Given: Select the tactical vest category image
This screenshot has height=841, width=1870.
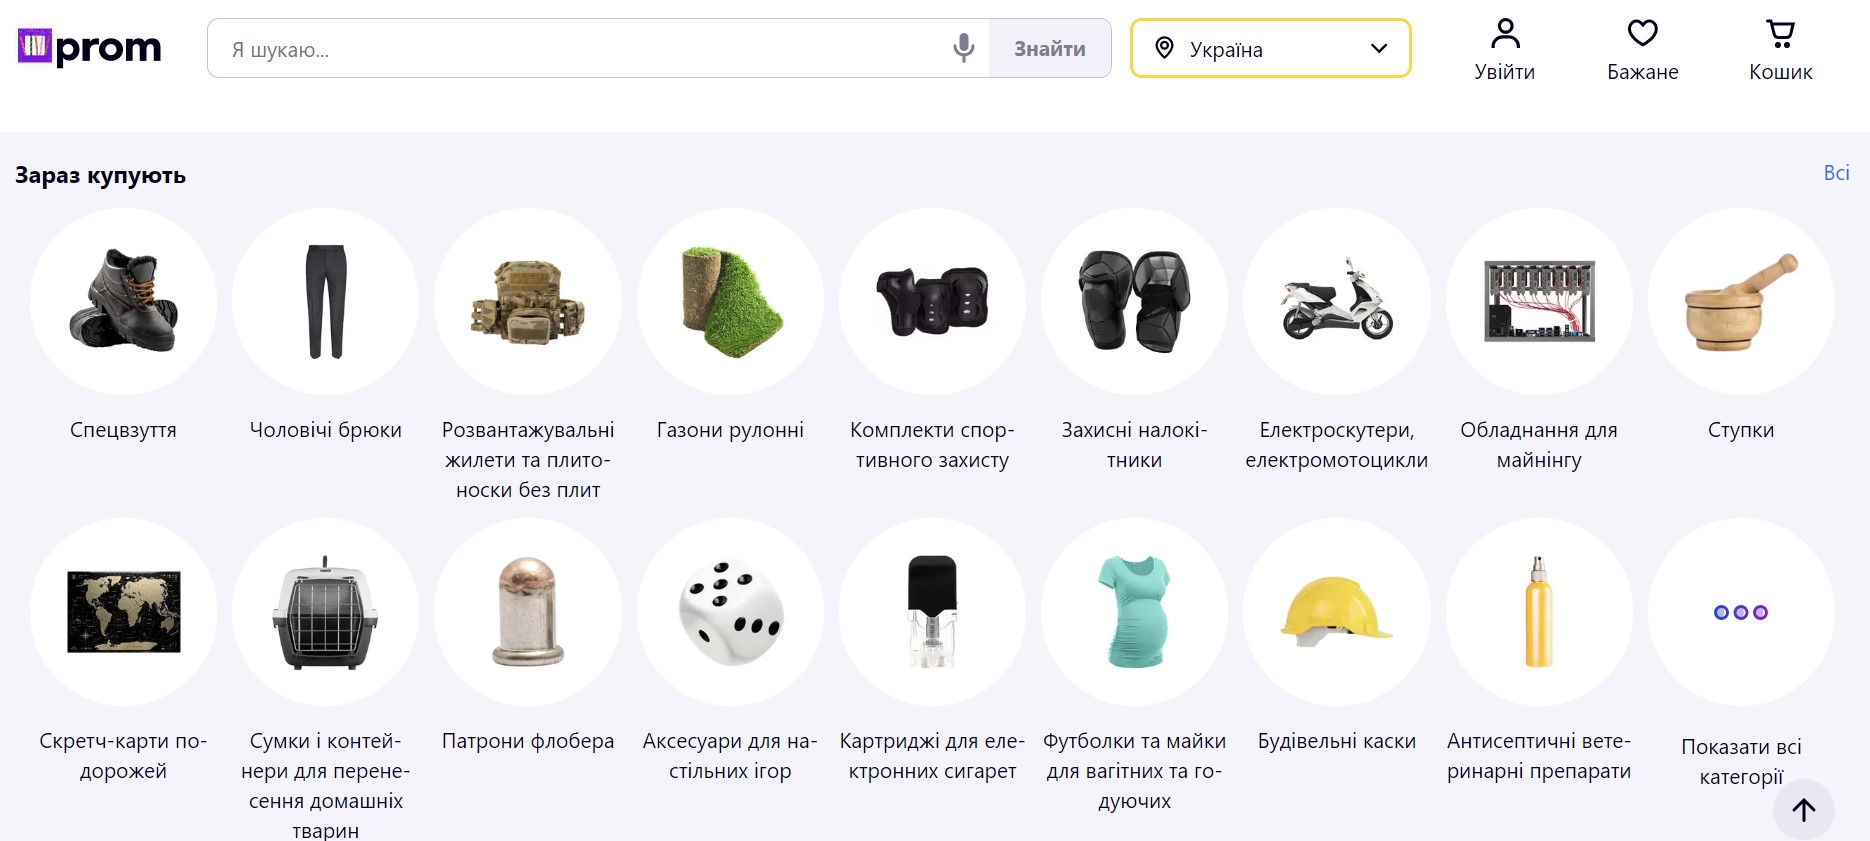Looking at the screenshot, I should coord(528,301).
